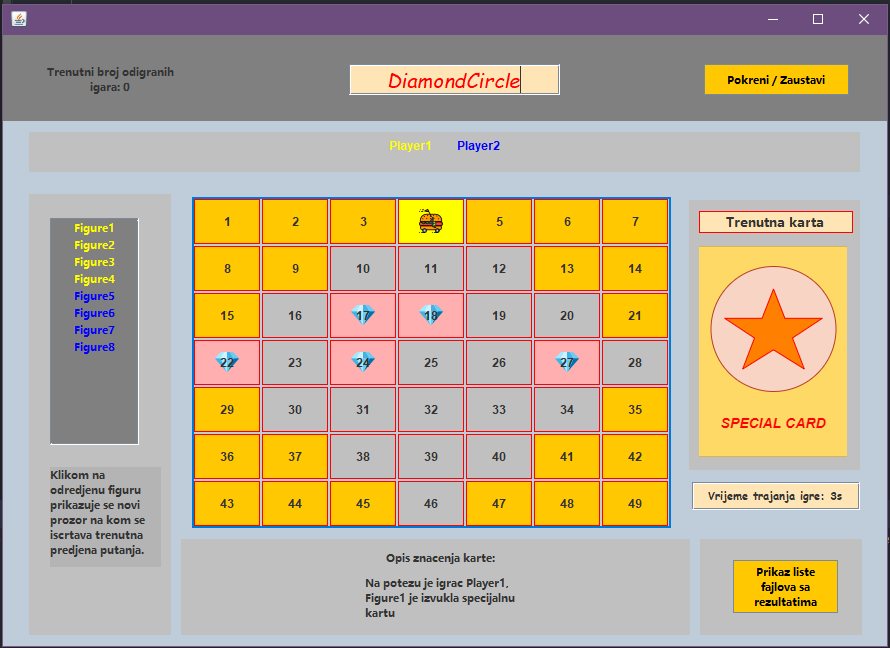
Task: Select Figure6 in the figure list
Action: click(94, 313)
